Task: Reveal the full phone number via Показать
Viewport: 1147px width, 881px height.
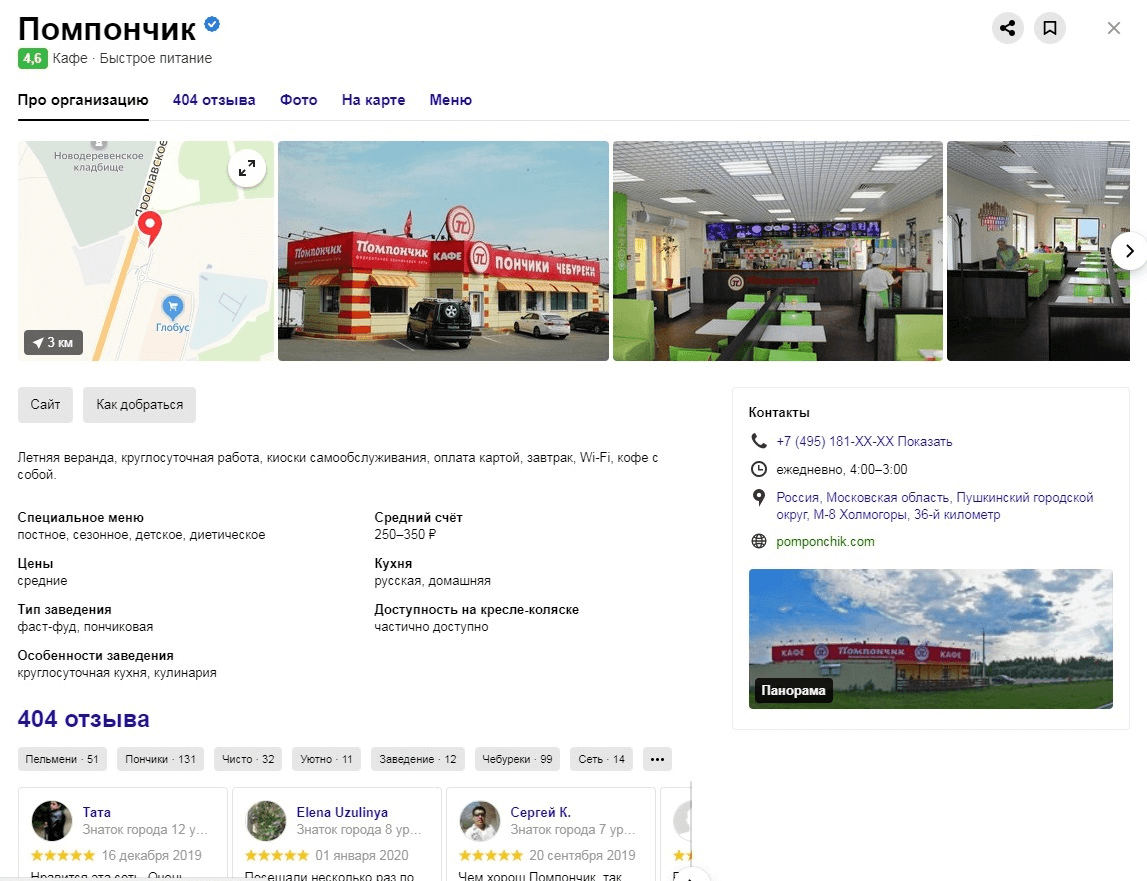Action: point(925,441)
